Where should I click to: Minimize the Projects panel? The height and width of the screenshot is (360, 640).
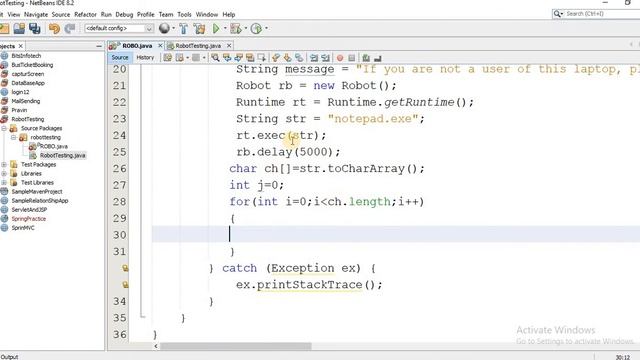(99, 46)
